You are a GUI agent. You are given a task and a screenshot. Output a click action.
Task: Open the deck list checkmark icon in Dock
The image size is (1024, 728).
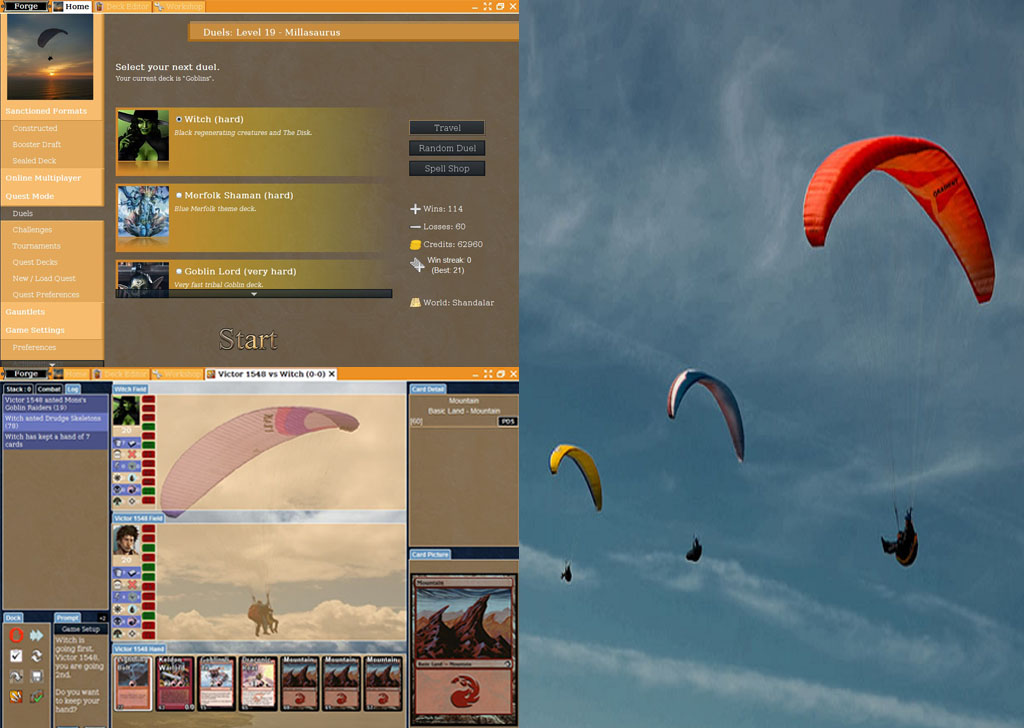[x=16, y=656]
